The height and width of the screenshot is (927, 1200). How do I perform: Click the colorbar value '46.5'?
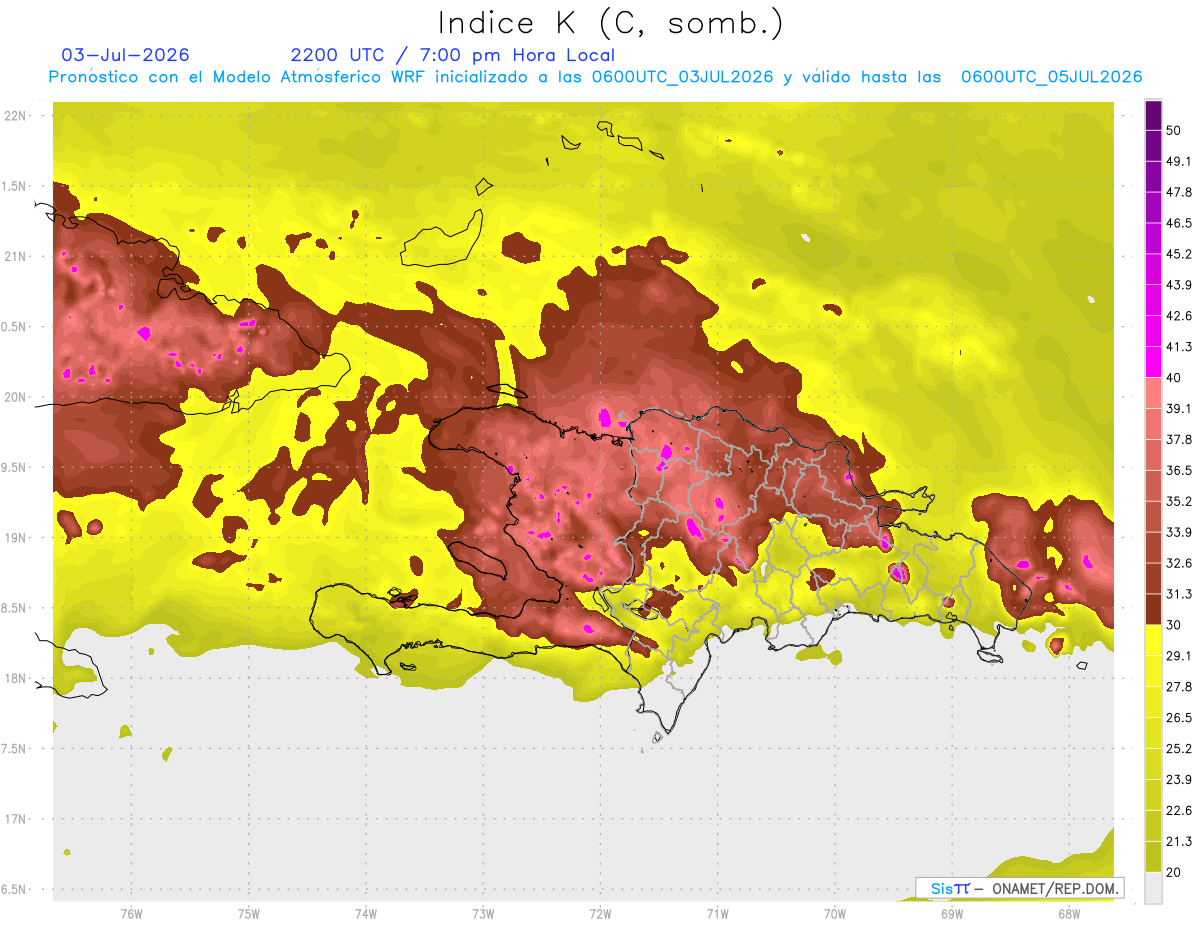coord(1179,223)
